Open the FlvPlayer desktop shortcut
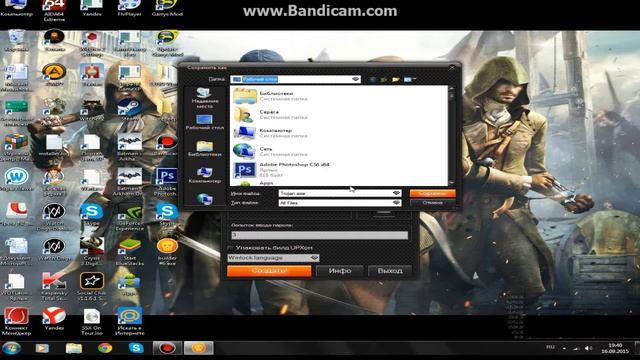The height and width of the screenshot is (360, 640). [129, 9]
